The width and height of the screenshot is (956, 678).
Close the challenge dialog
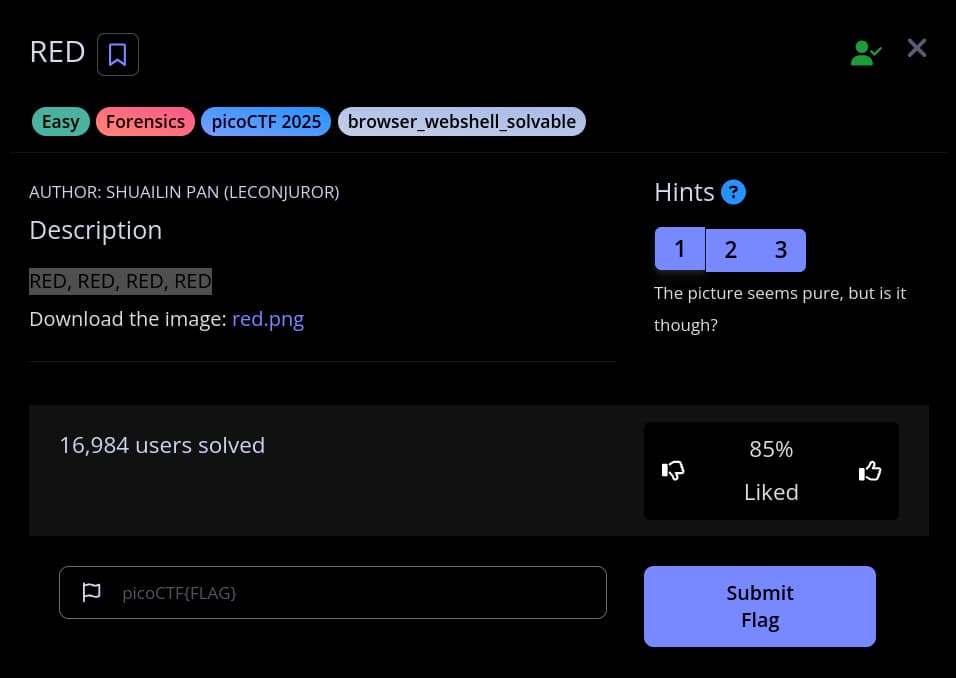coord(917,48)
